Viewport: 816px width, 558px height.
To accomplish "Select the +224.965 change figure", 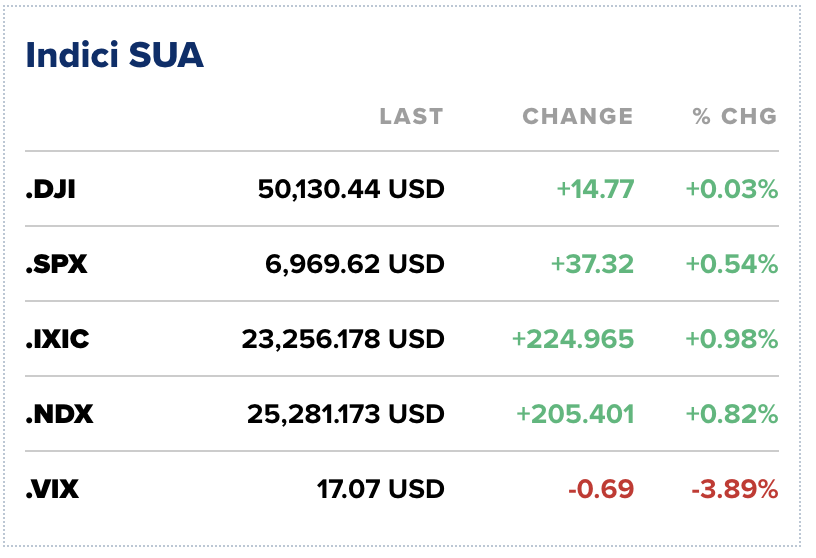I will pyautogui.click(x=572, y=339).
